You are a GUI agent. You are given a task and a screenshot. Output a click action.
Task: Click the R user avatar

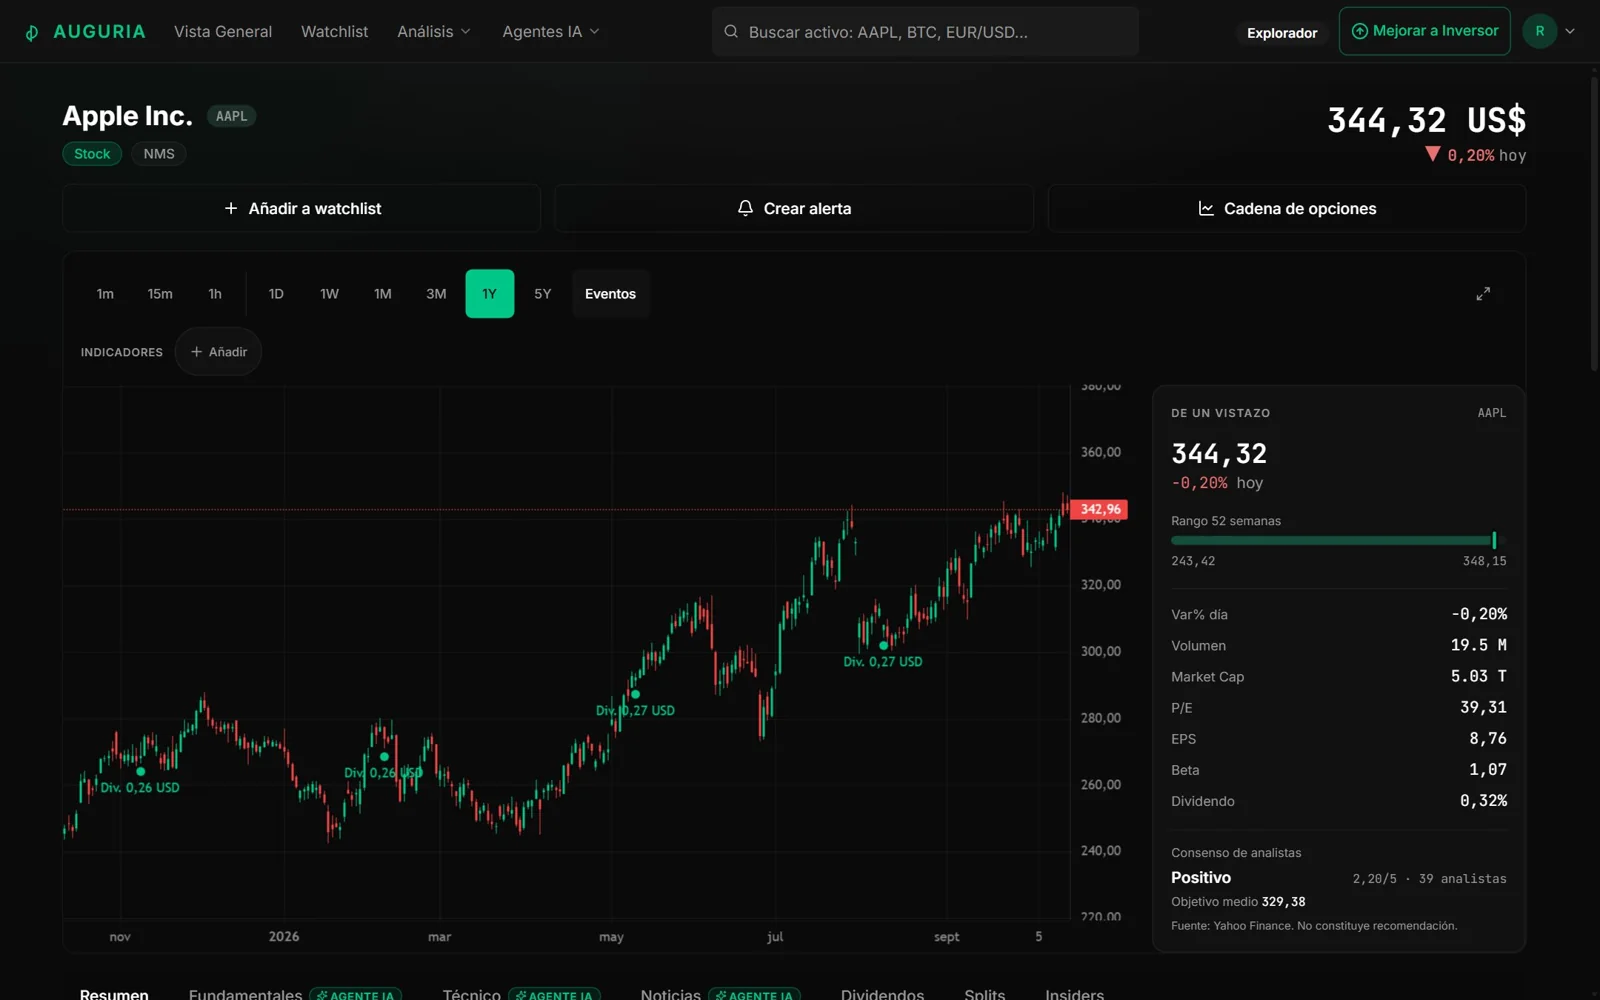coord(1540,31)
